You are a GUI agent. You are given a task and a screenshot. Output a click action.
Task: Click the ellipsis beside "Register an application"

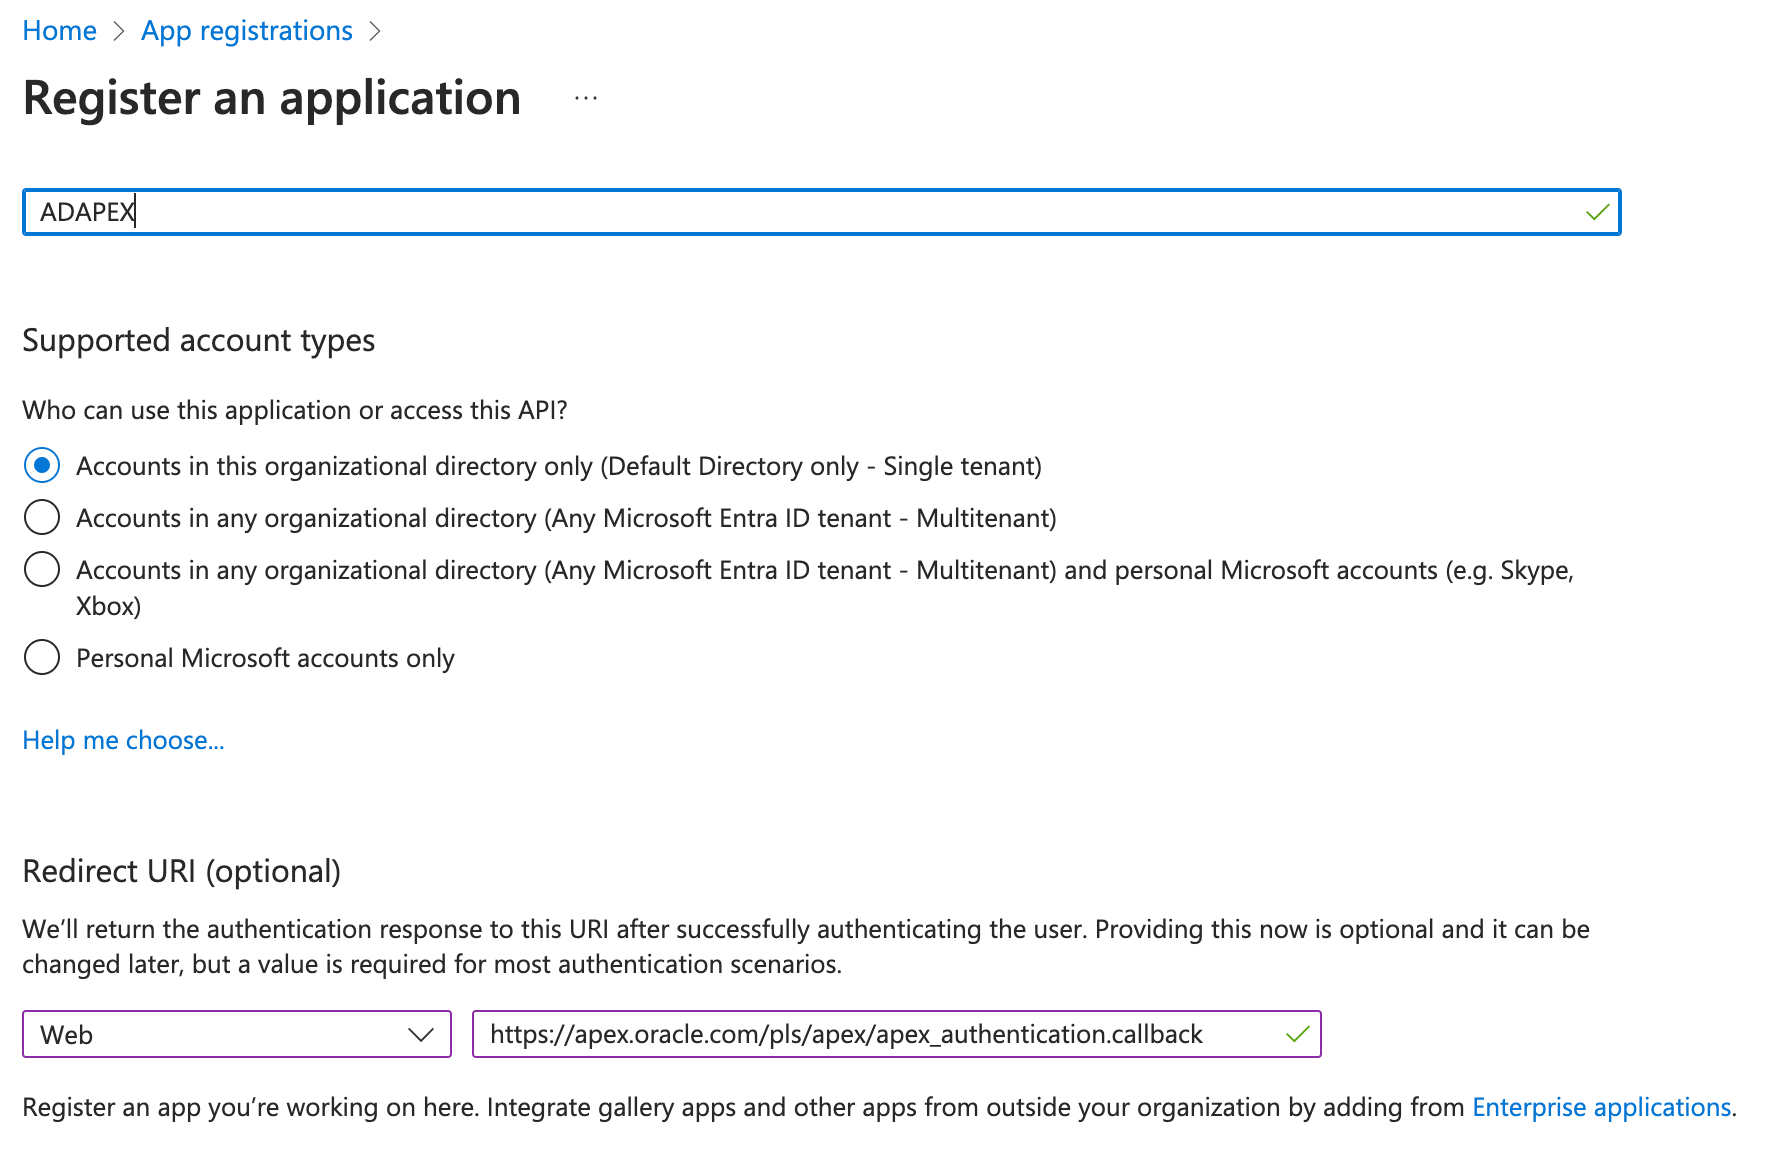click(x=585, y=97)
